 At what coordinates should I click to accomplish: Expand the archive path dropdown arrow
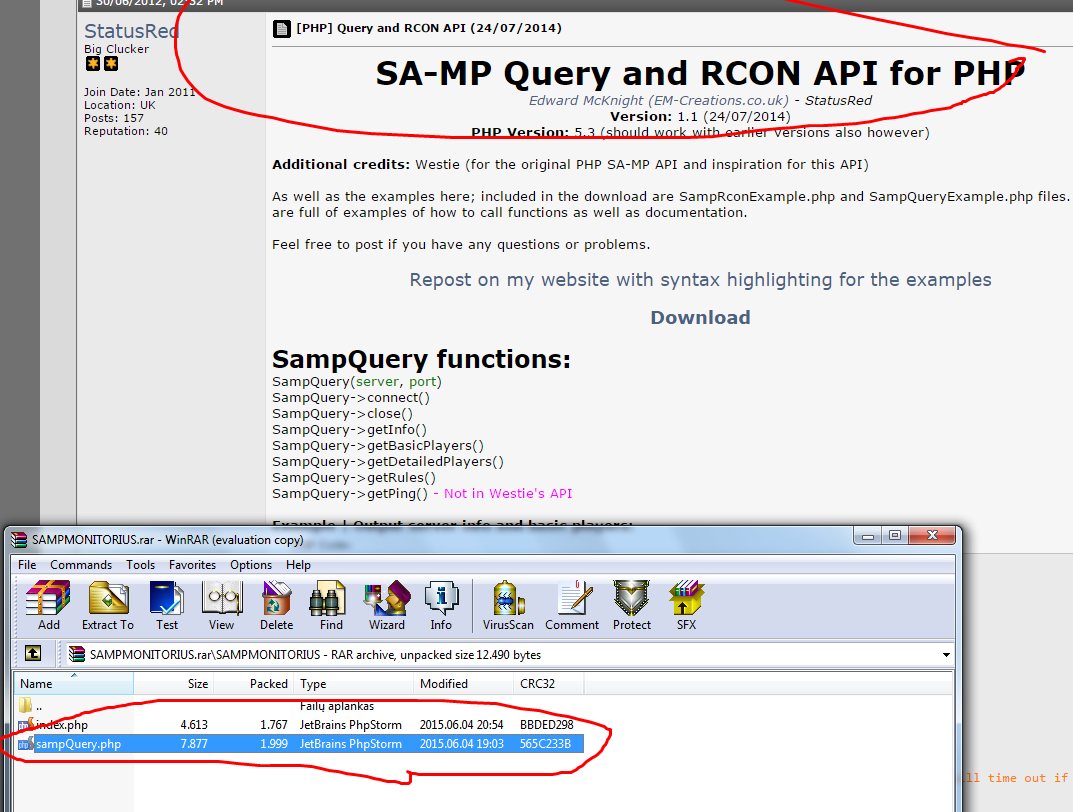946,655
